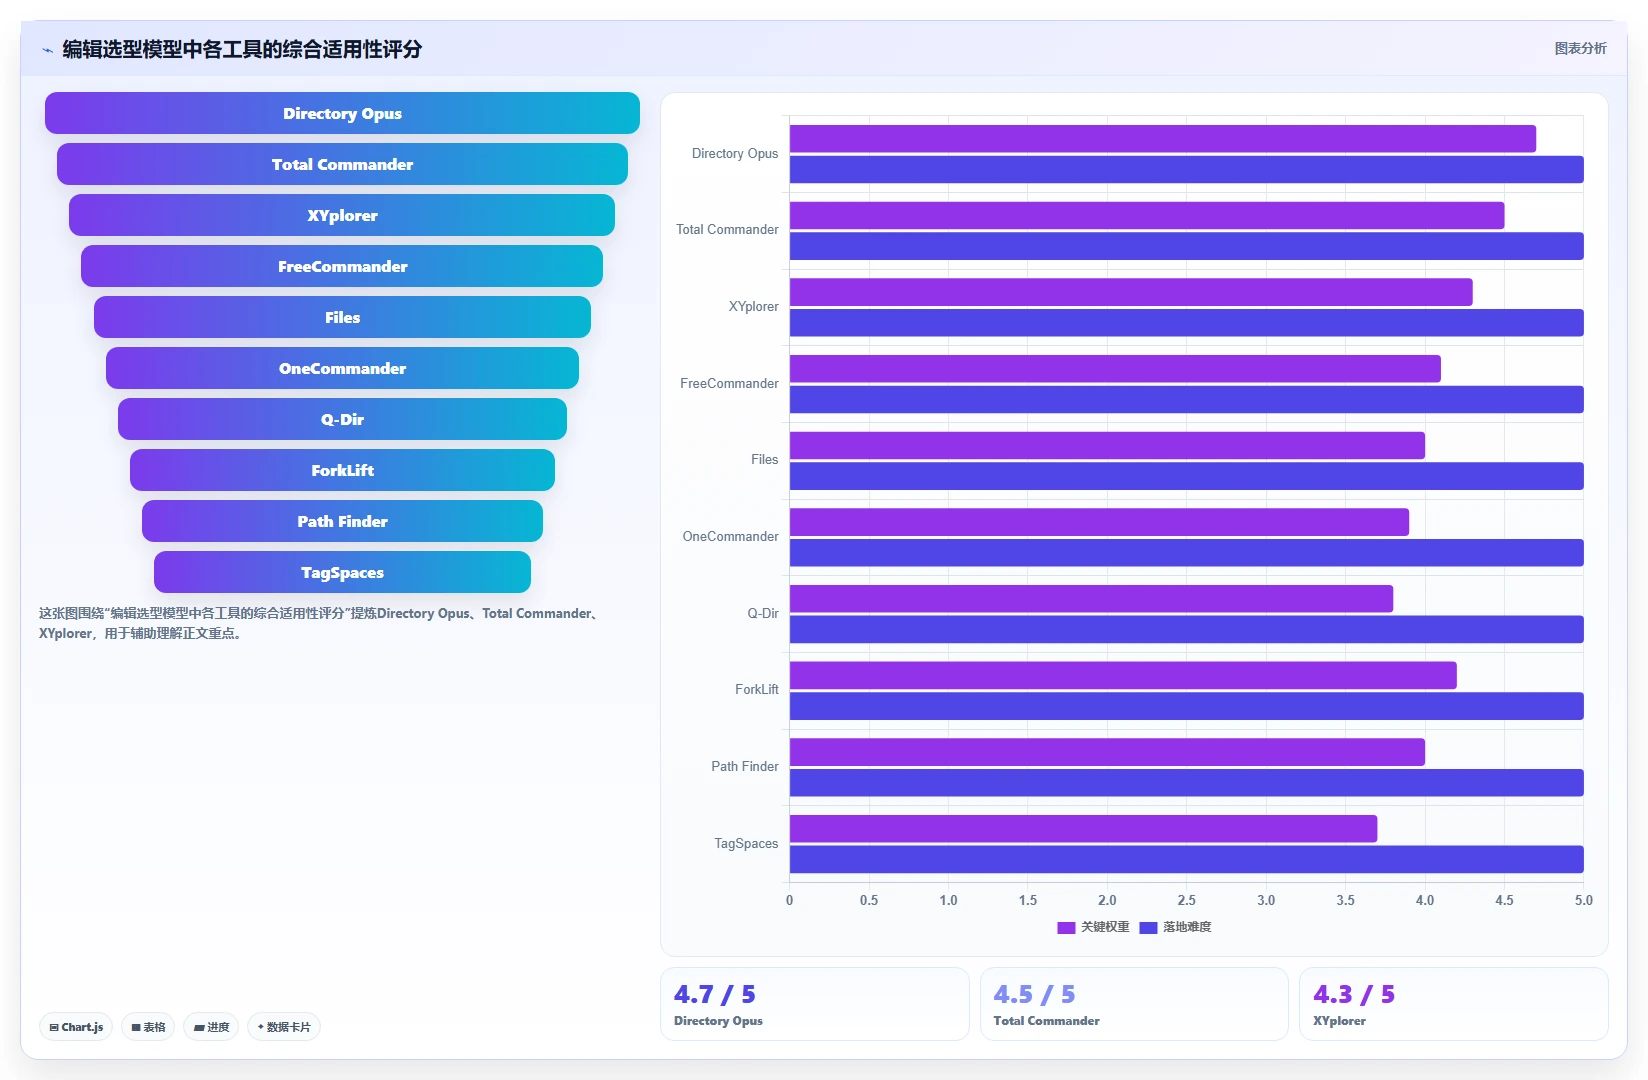Click the 数据卡片 tag chip

pyautogui.click(x=284, y=1027)
